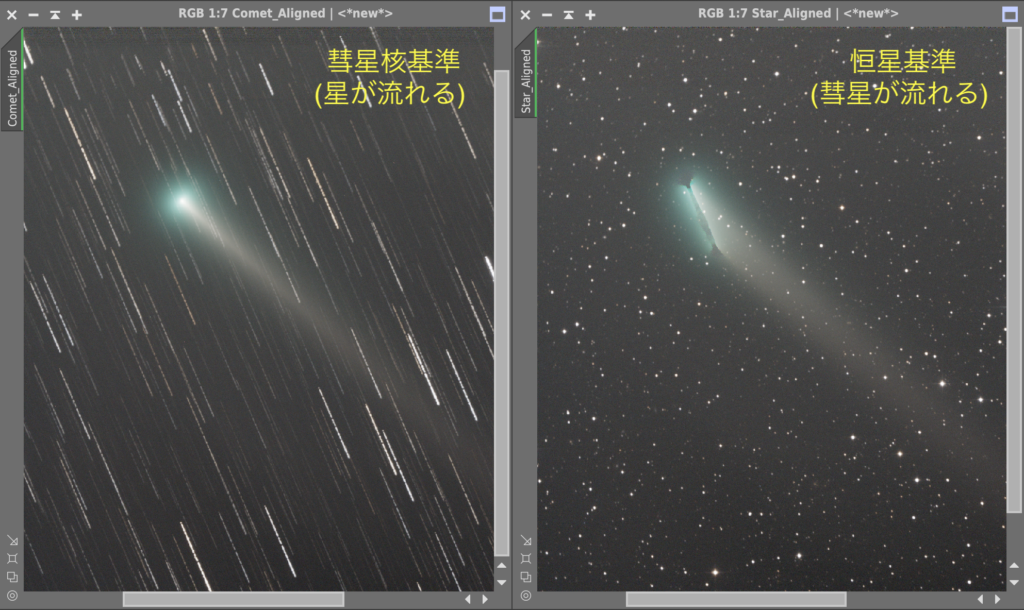
Task: Shade the Star_Aligned window title bar
Action: click(x=568, y=14)
